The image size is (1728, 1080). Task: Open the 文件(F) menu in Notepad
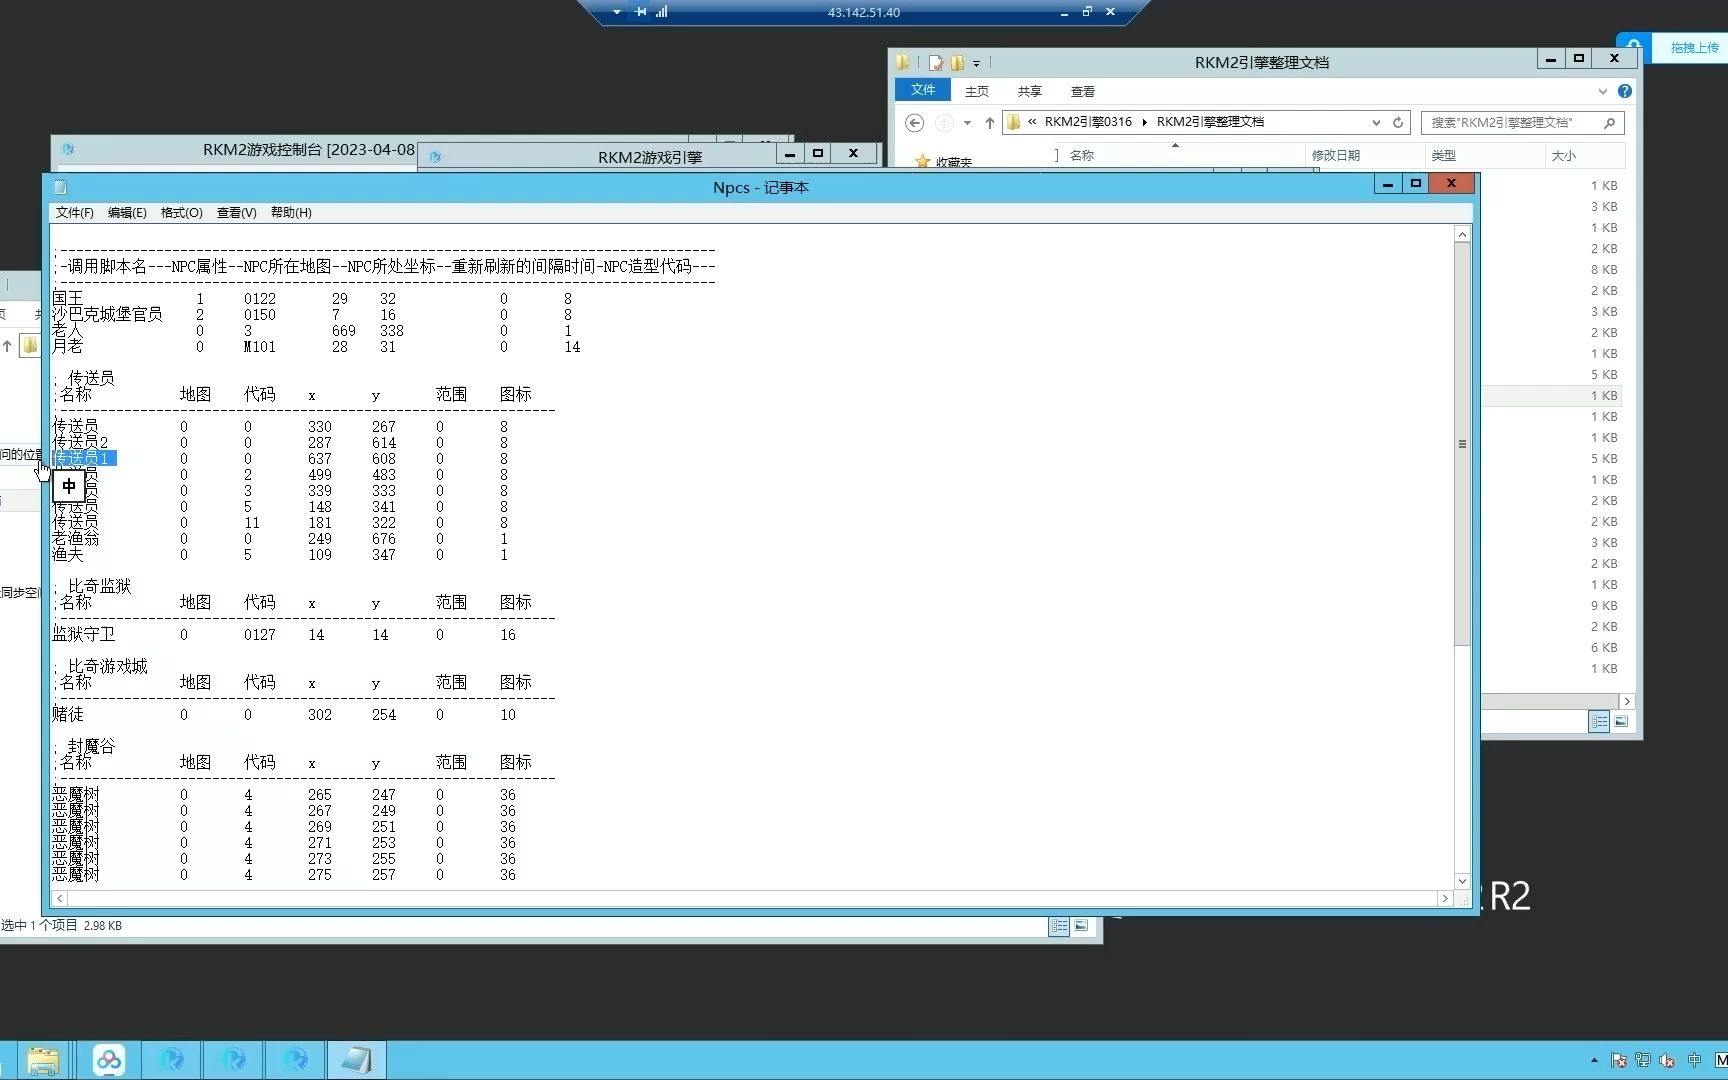click(74, 213)
